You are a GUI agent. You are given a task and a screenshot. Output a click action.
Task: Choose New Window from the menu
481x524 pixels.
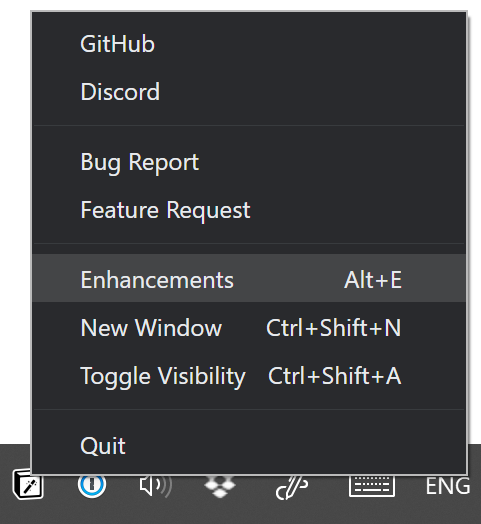249,327
